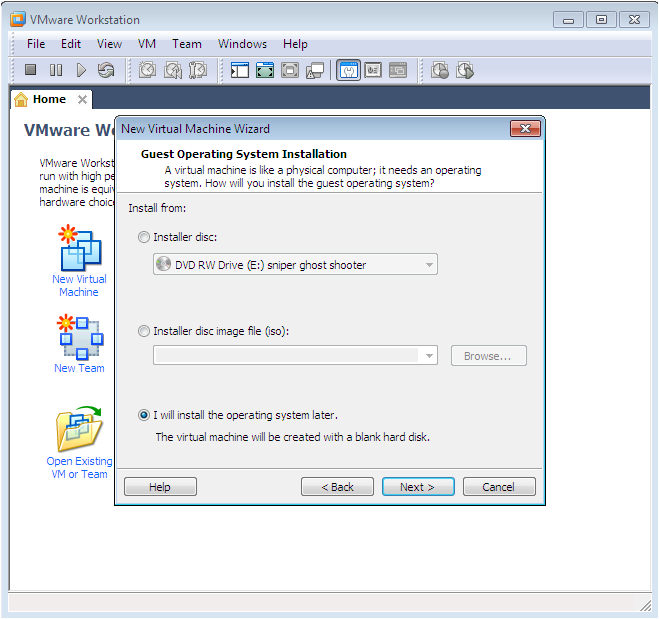The width and height of the screenshot is (659, 619).
Task: Click inside the ISO image file path field
Action: (x=287, y=356)
